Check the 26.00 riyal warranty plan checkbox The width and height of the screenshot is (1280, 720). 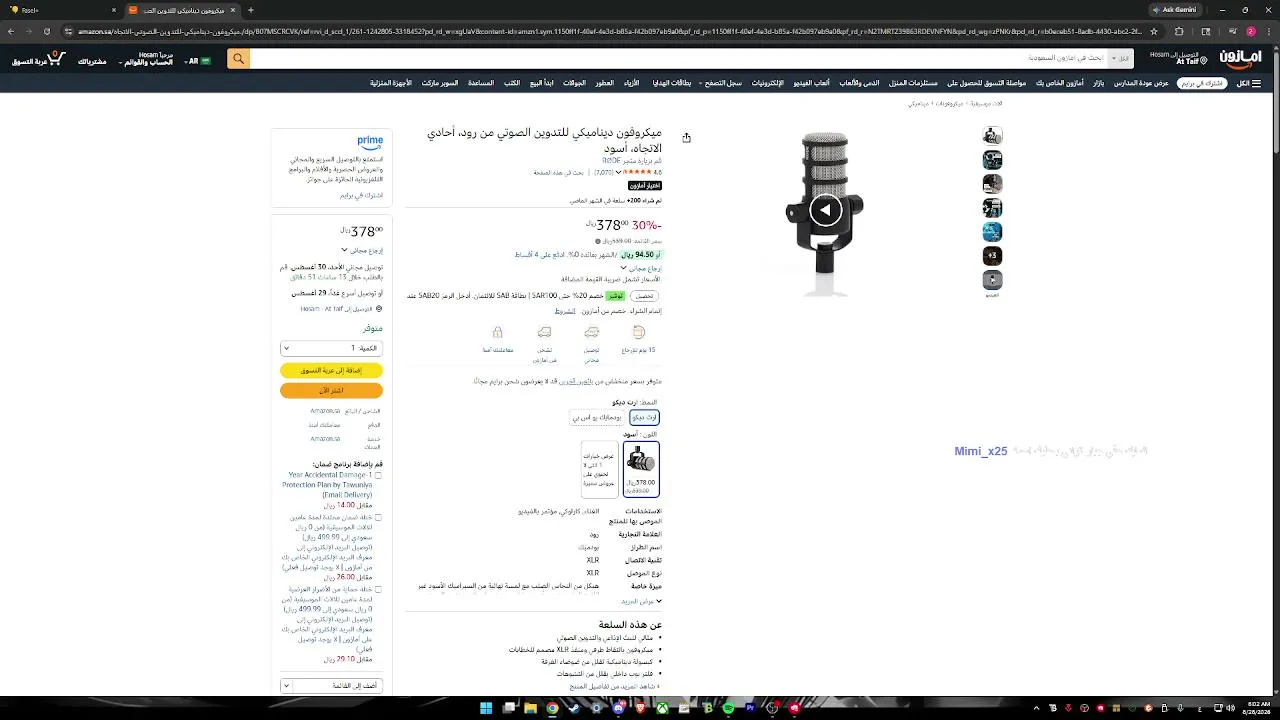378,517
